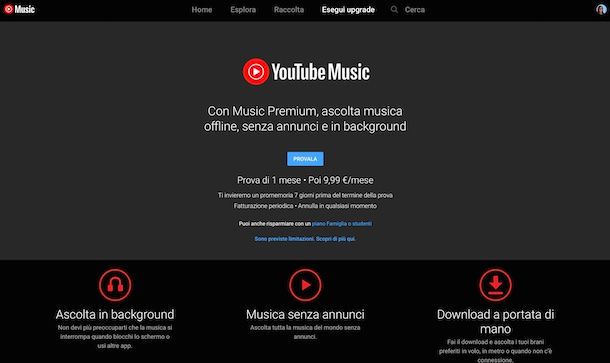Screen dimensions: 610x363
Task: Click the 'Download a portata di mano' heading
Action: (495, 321)
